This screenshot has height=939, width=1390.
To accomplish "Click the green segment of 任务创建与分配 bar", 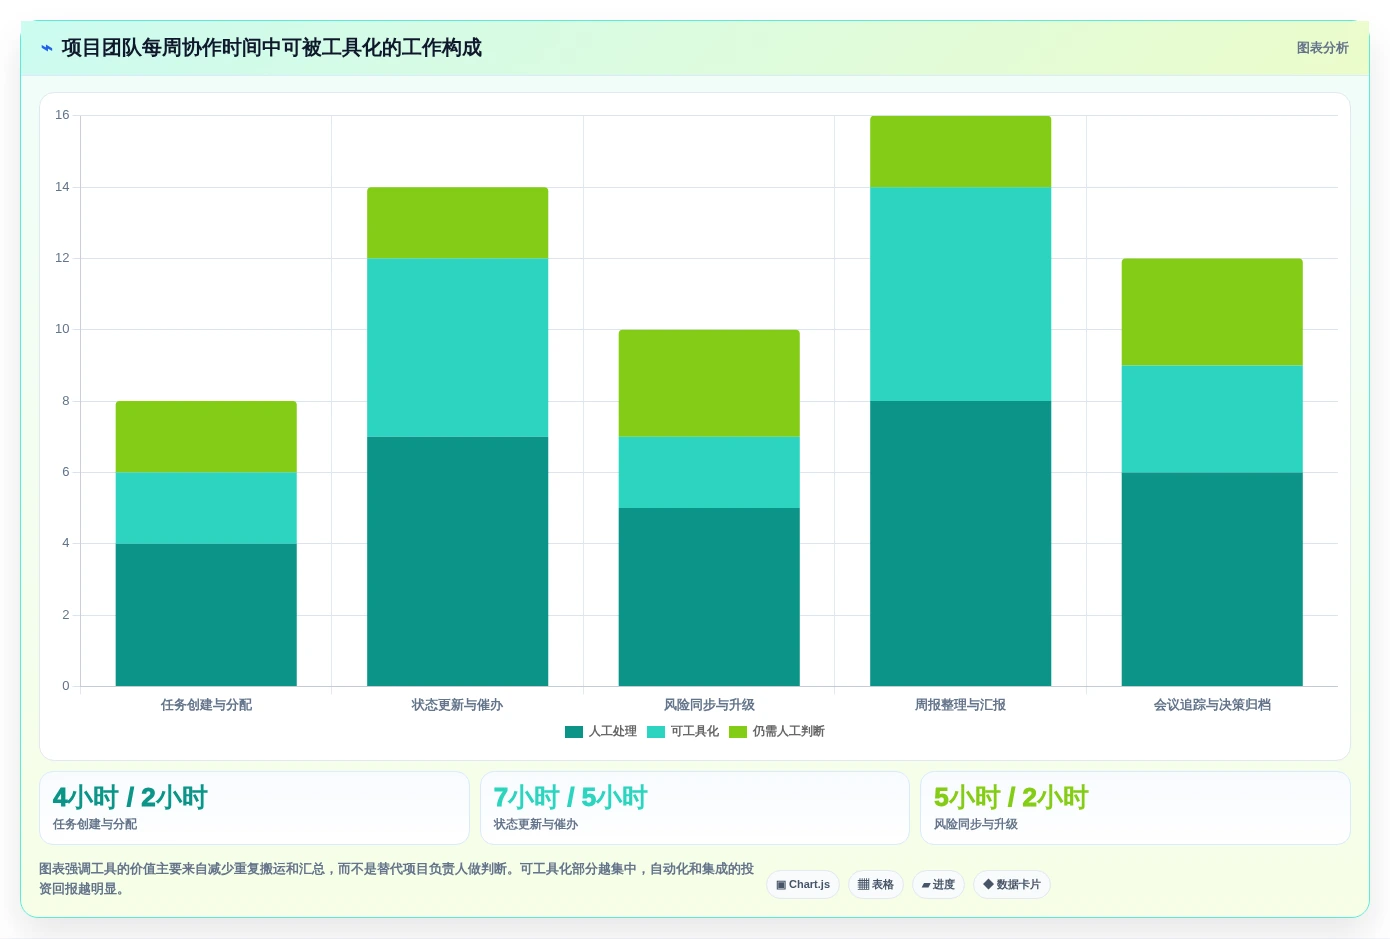I will (206, 437).
